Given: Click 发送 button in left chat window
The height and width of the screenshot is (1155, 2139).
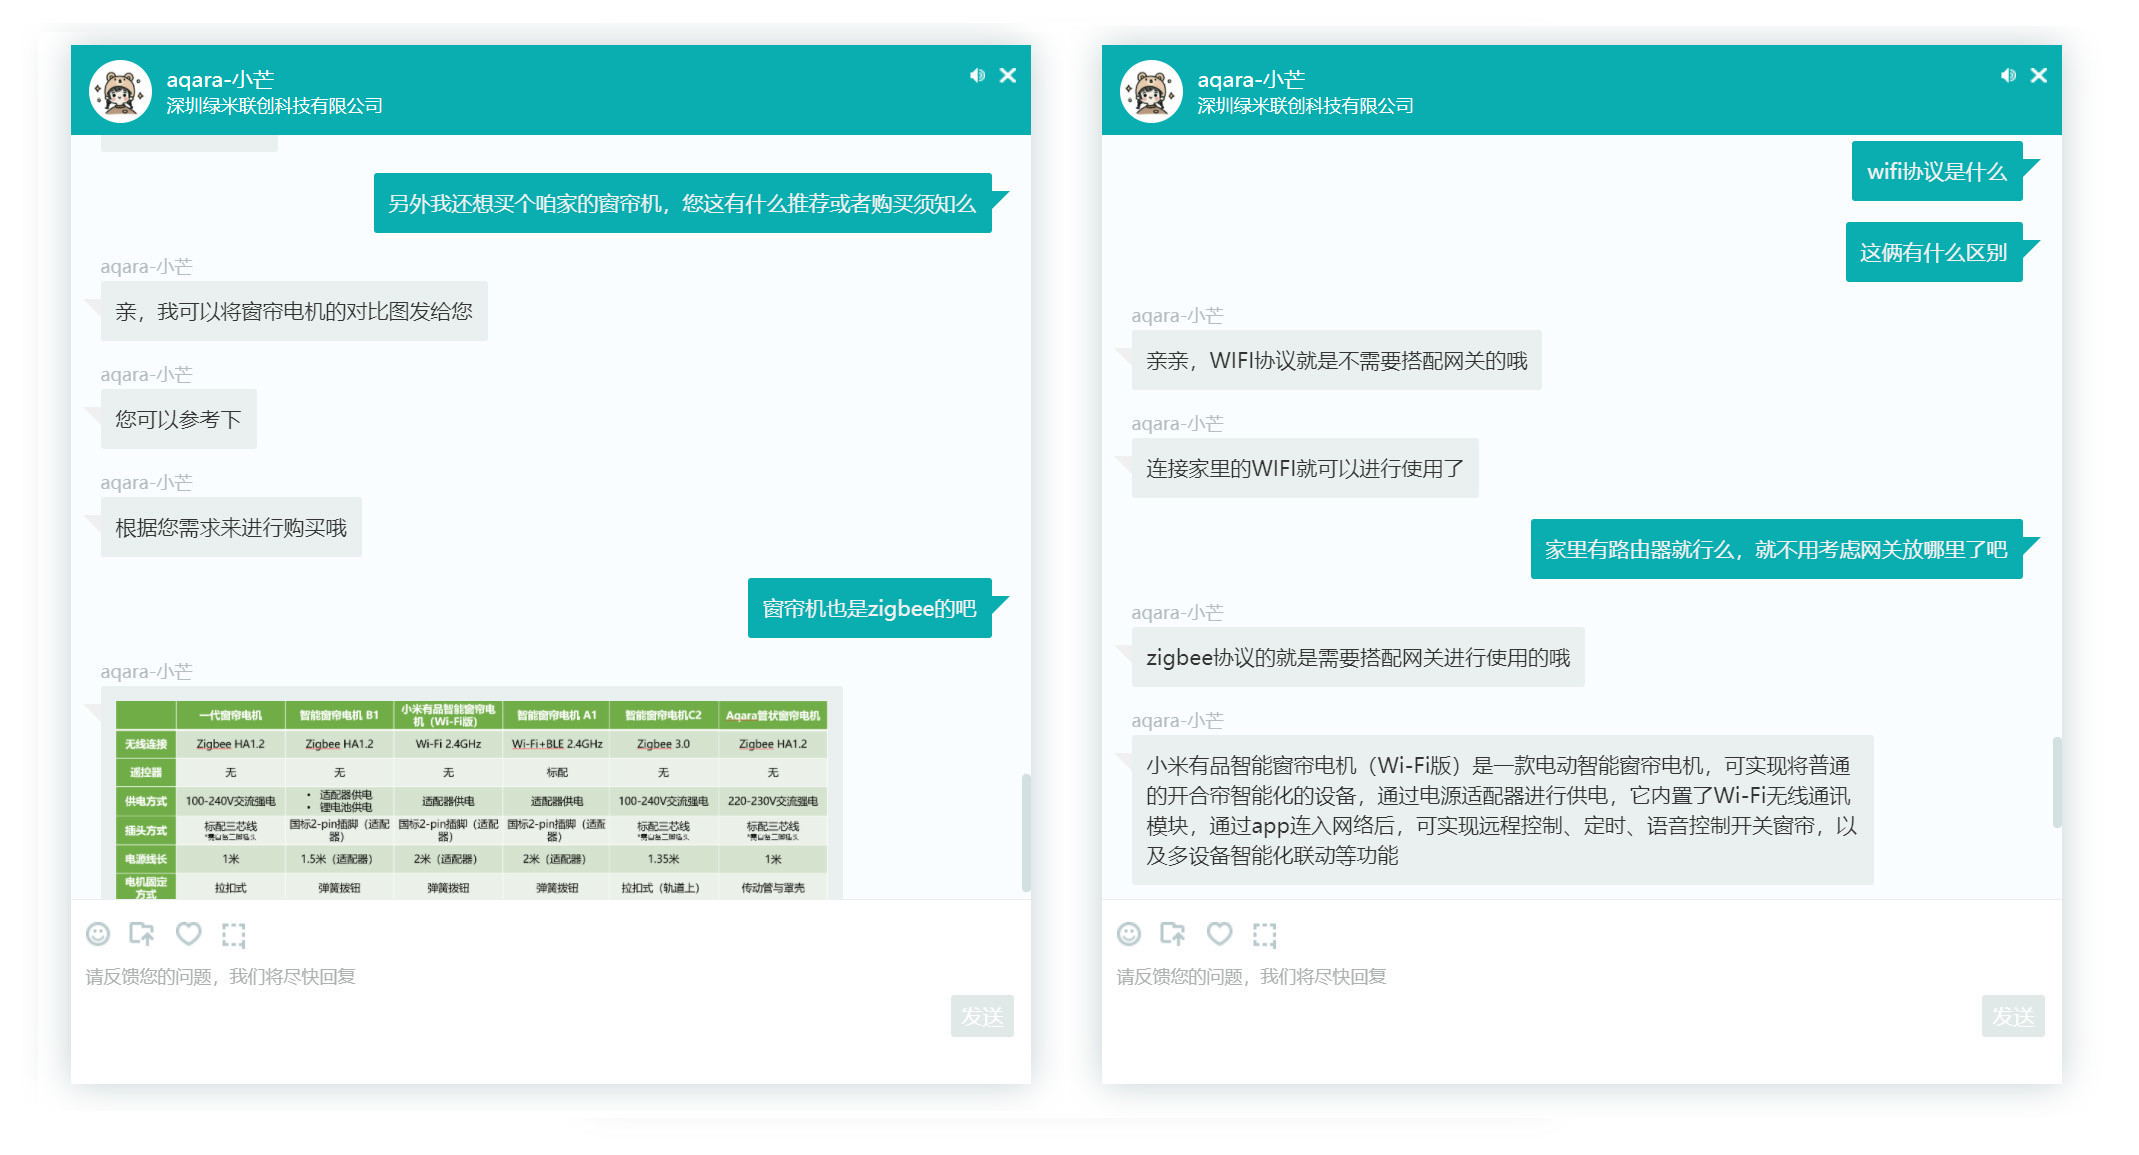Looking at the screenshot, I should [982, 1016].
